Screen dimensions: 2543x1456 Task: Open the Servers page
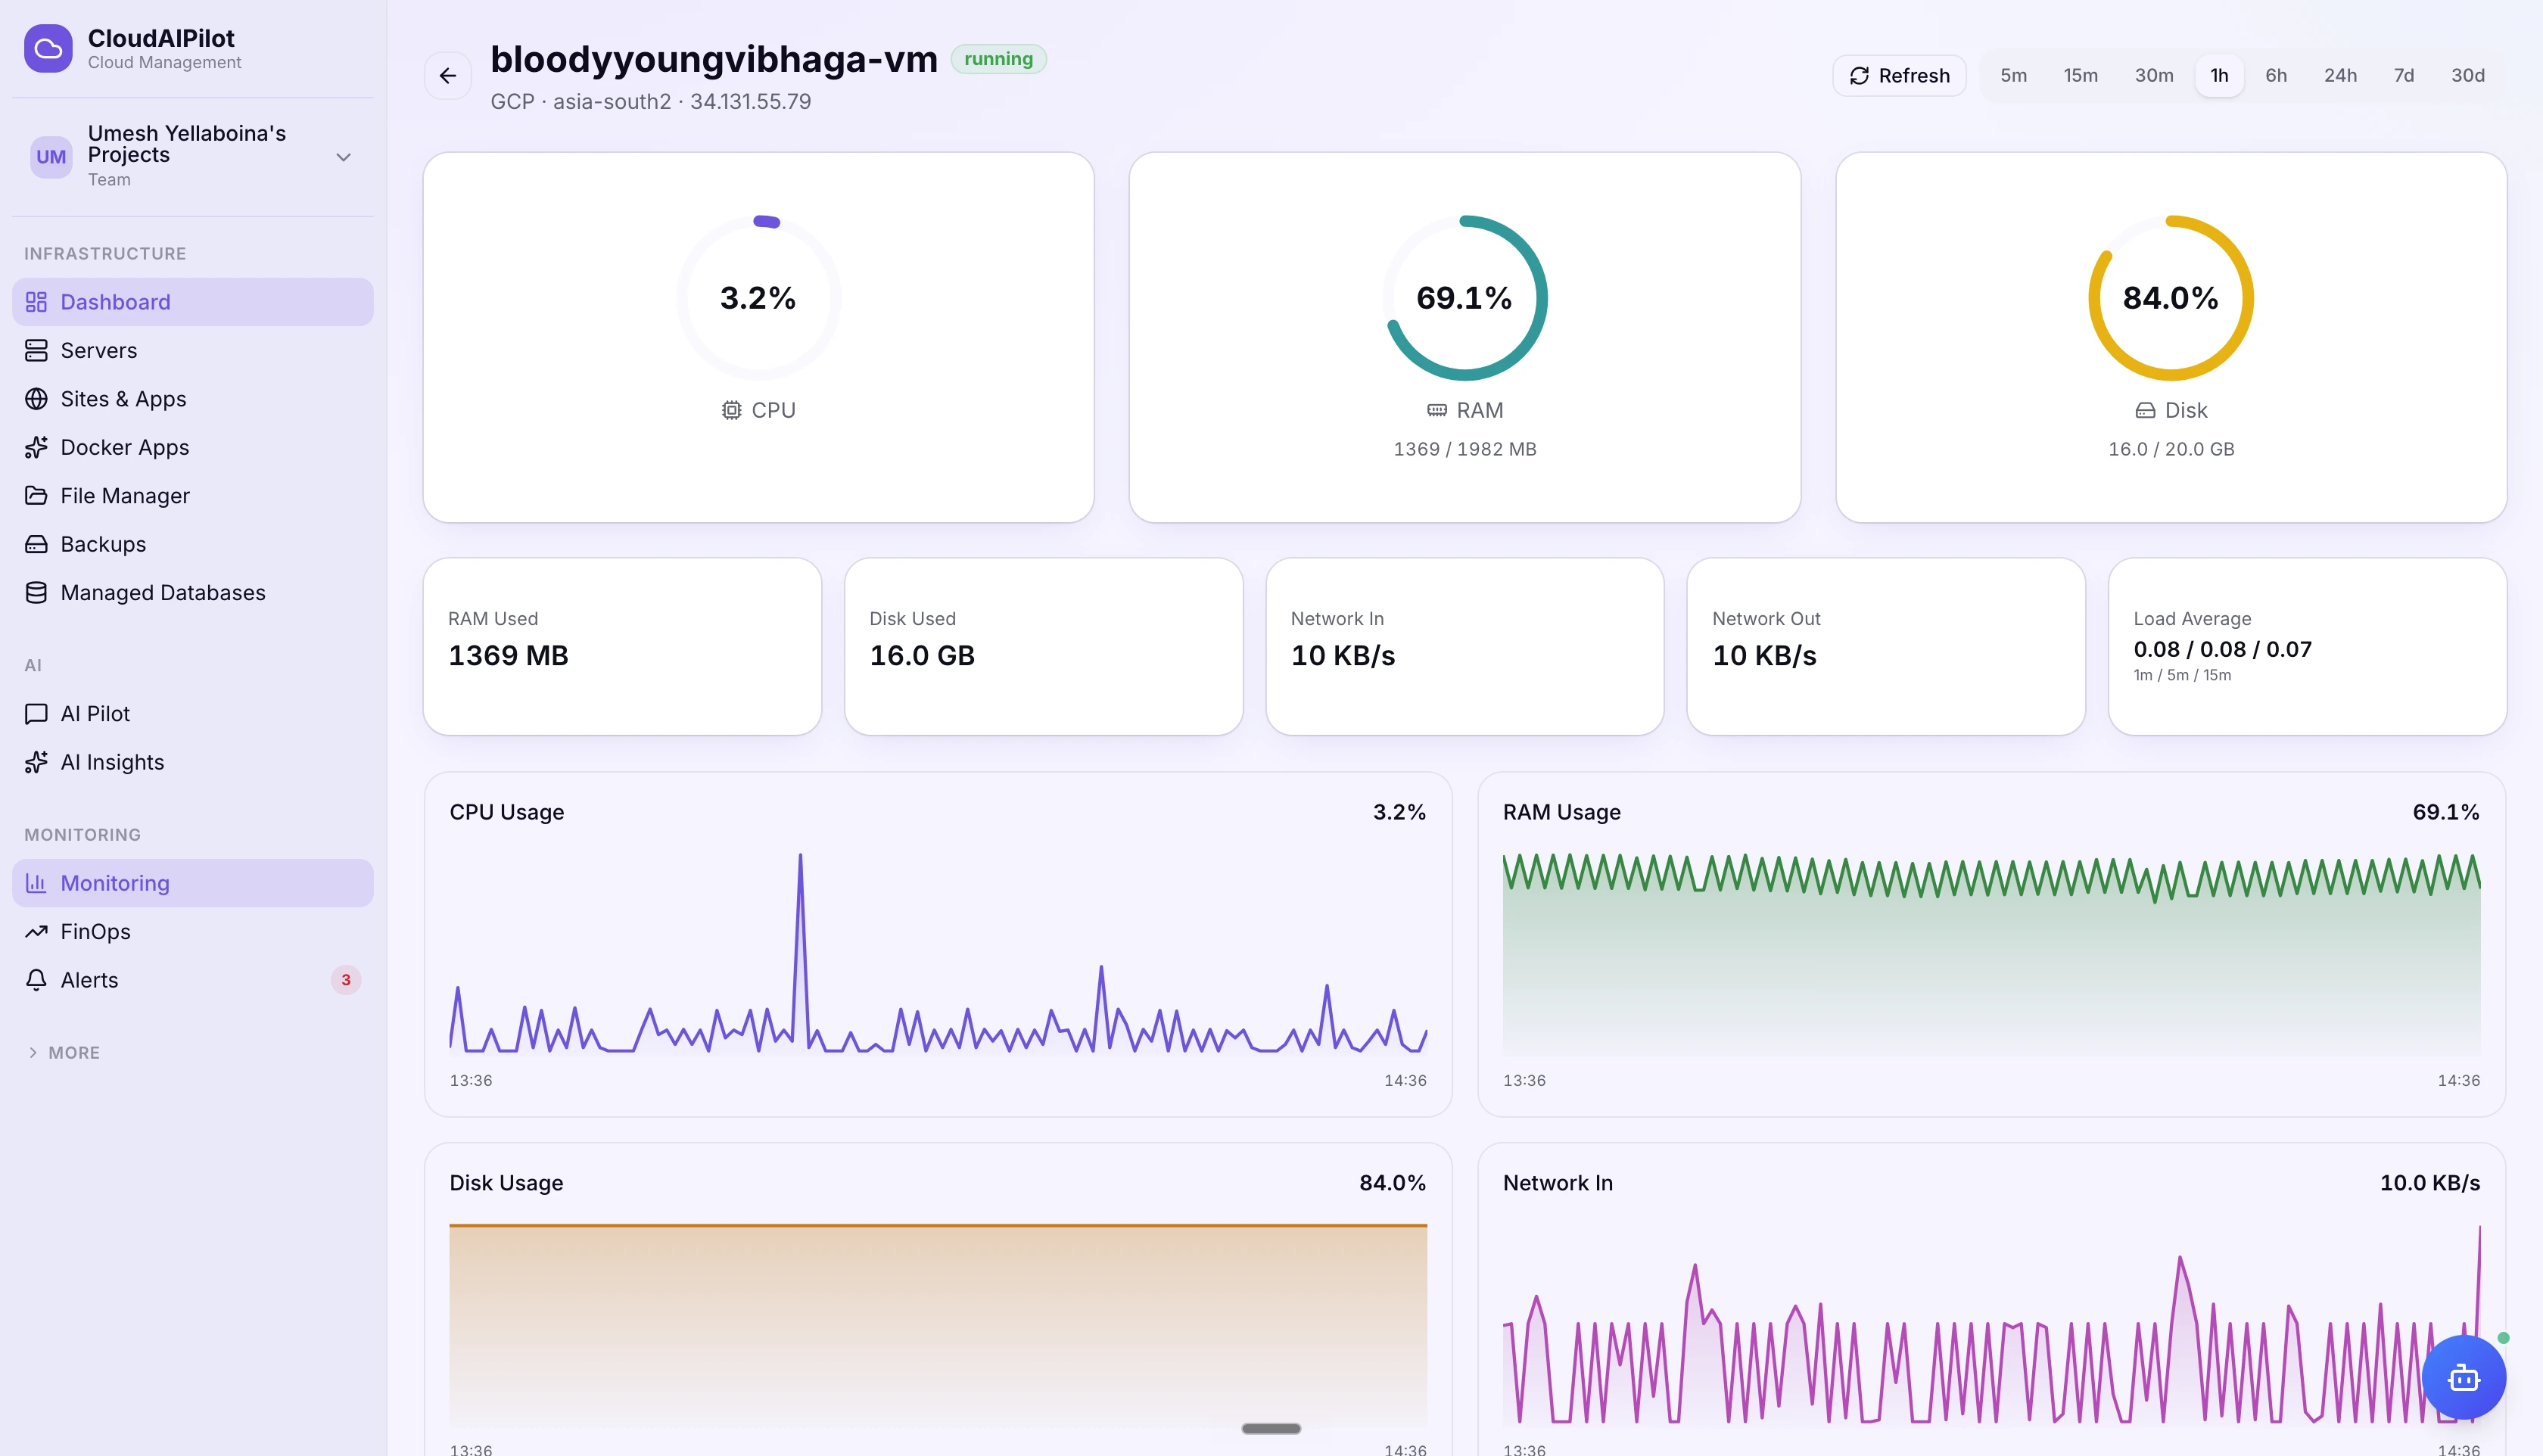point(192,350)
